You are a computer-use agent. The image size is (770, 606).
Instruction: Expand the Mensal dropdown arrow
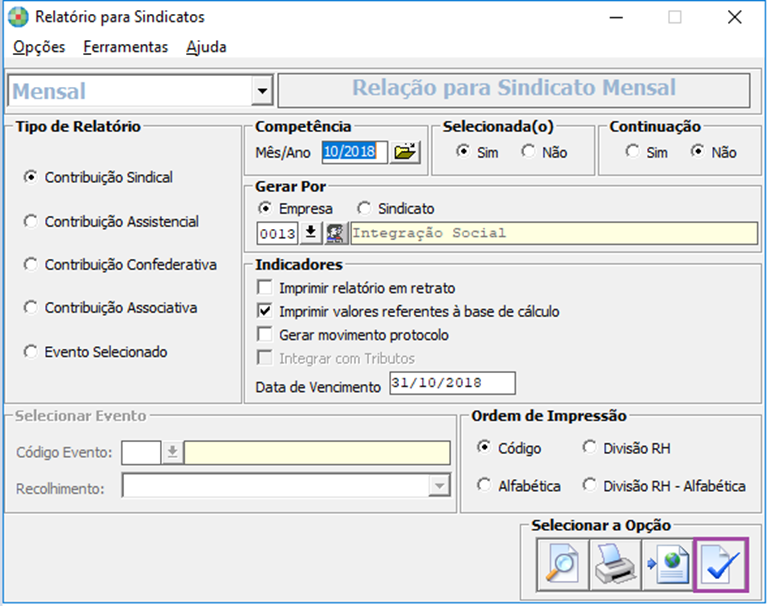click(x=262, y=91)
